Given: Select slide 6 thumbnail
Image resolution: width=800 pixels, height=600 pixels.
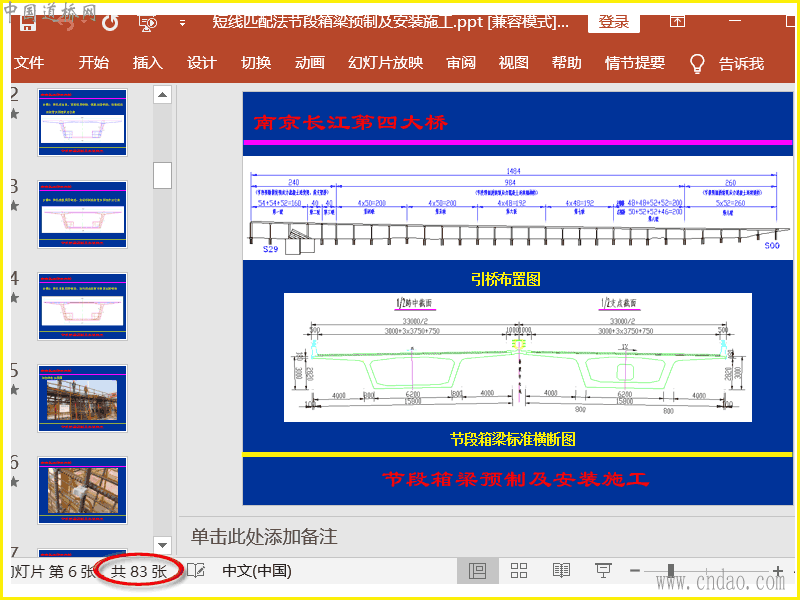Looking at the screenshot, I should pos(82,490).
